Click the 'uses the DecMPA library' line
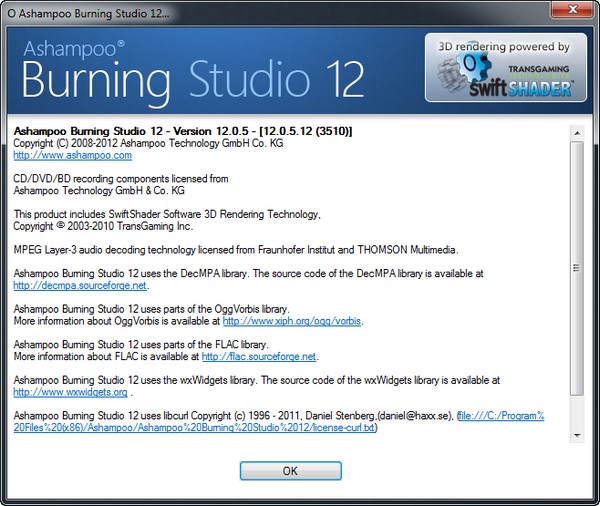This screenshot has width=600, height=506. point(248,274)
